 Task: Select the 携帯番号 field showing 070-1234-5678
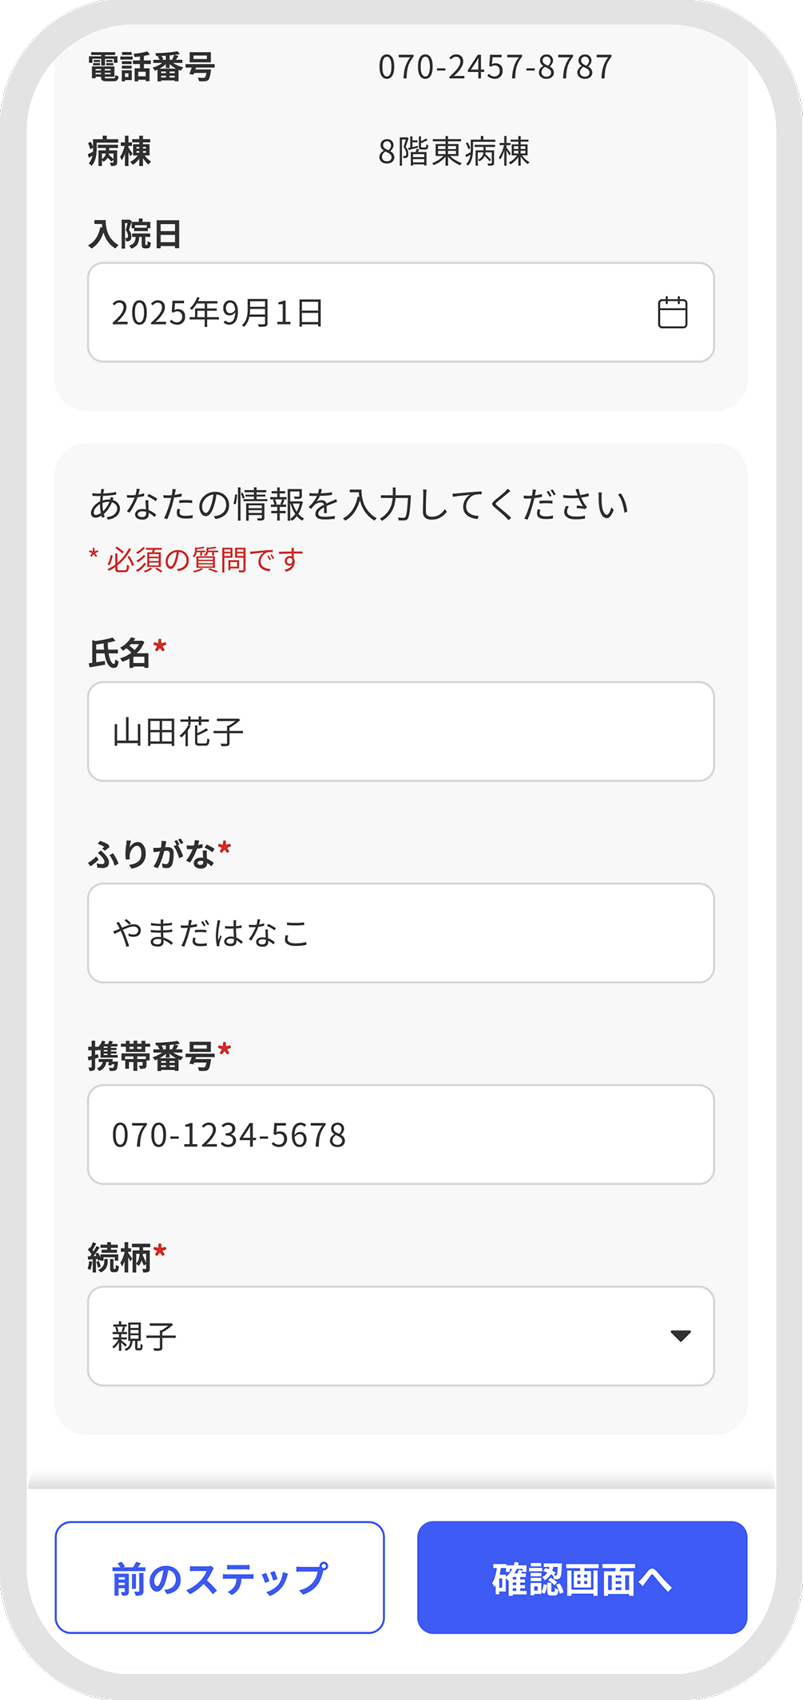click(x=401, y=1135)
